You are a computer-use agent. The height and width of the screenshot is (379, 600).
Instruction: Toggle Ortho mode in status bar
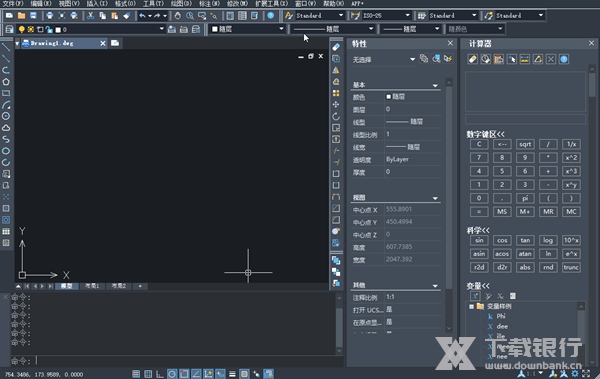tap(160, 374)
